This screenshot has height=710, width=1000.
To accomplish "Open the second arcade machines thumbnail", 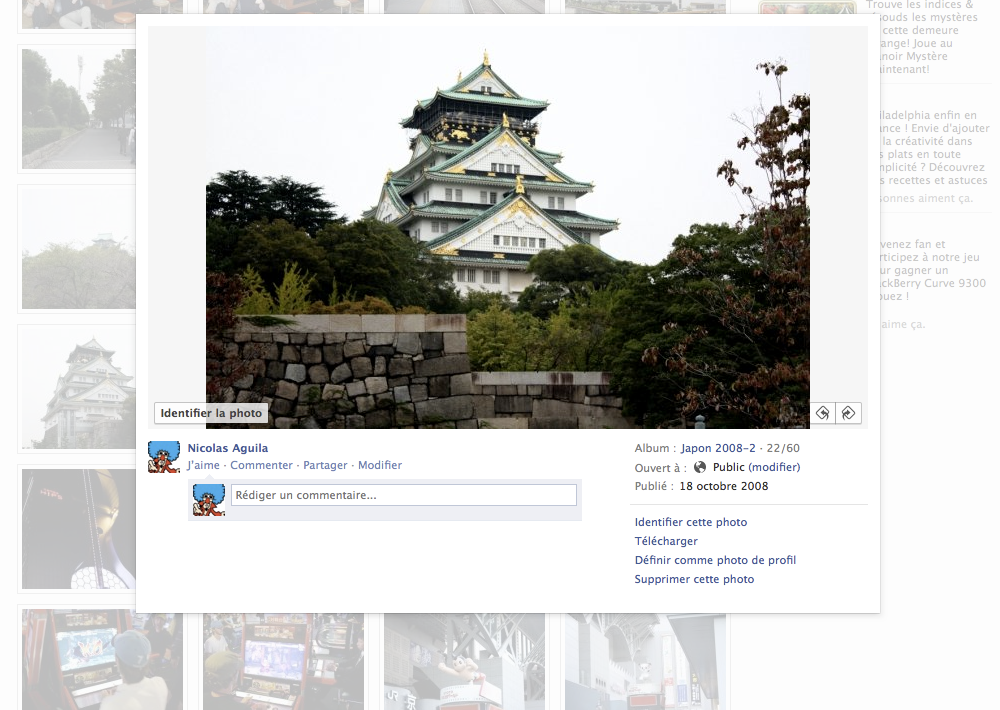I will (283, 662).
